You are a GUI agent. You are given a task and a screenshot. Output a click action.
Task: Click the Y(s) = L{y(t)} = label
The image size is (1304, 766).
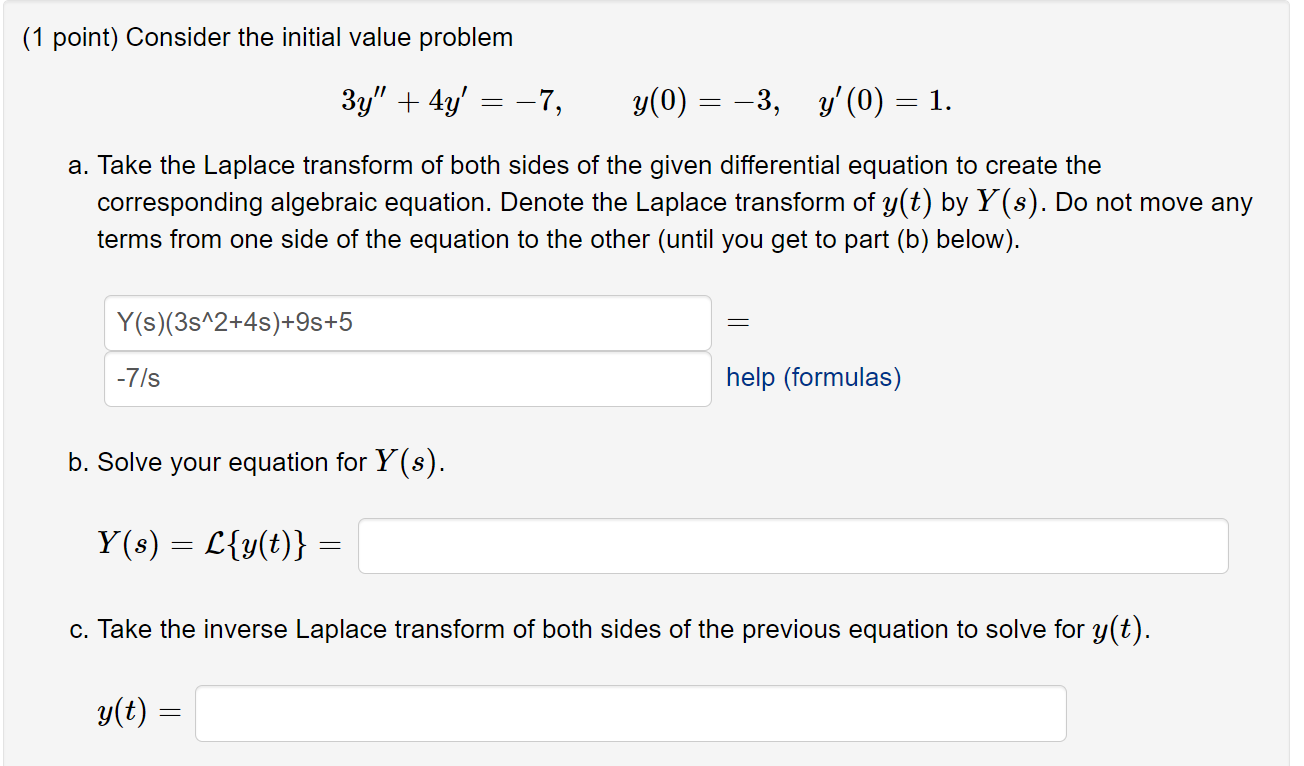tap(218, 544)
